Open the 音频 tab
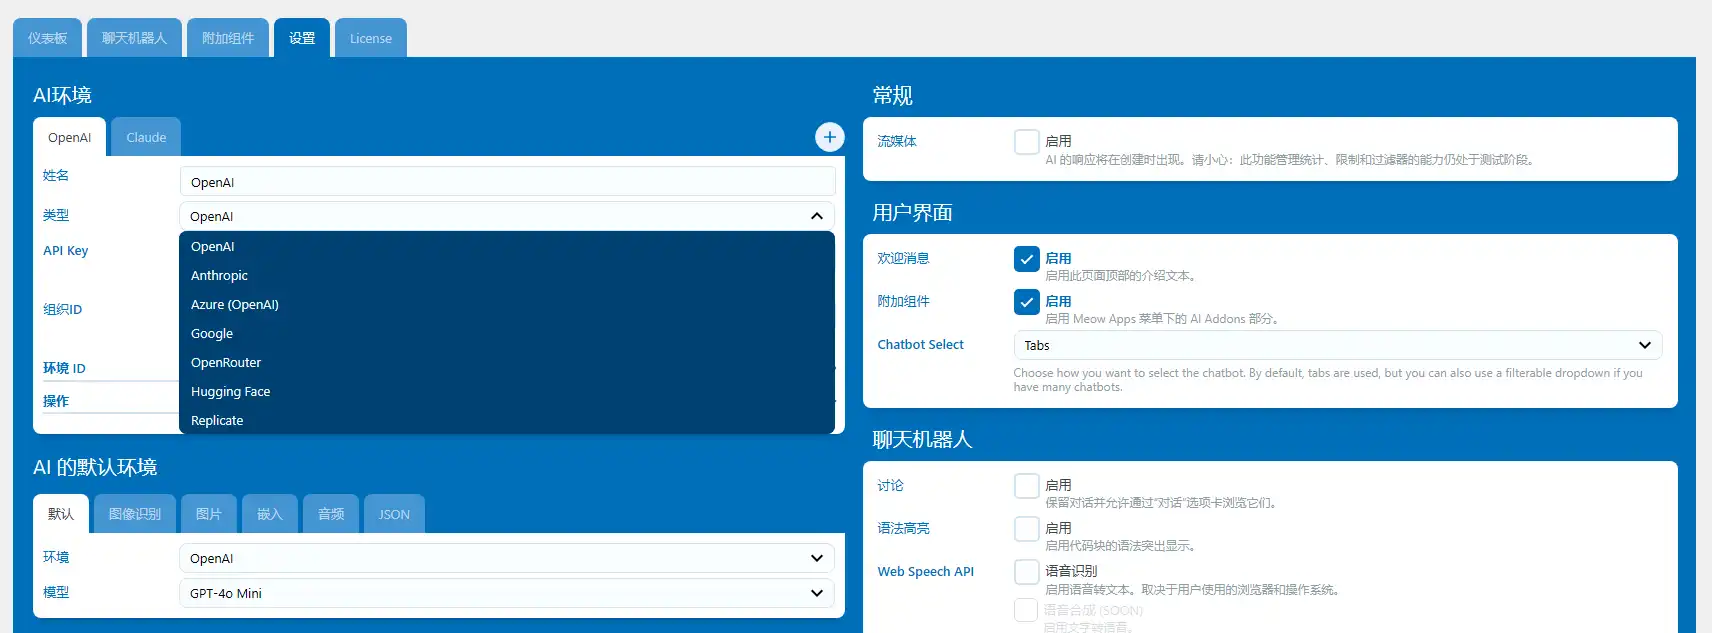The height and width of the screenshot is (633, 1712). click(331, 514)
